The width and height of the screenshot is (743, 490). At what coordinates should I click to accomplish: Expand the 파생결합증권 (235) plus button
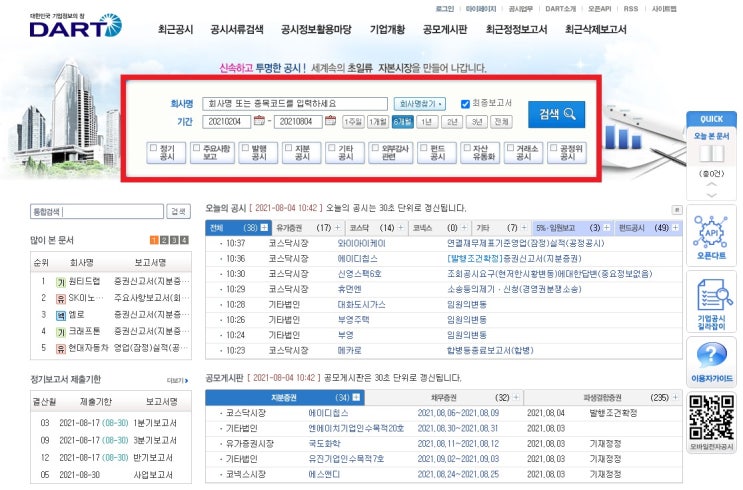pos(675,397)
